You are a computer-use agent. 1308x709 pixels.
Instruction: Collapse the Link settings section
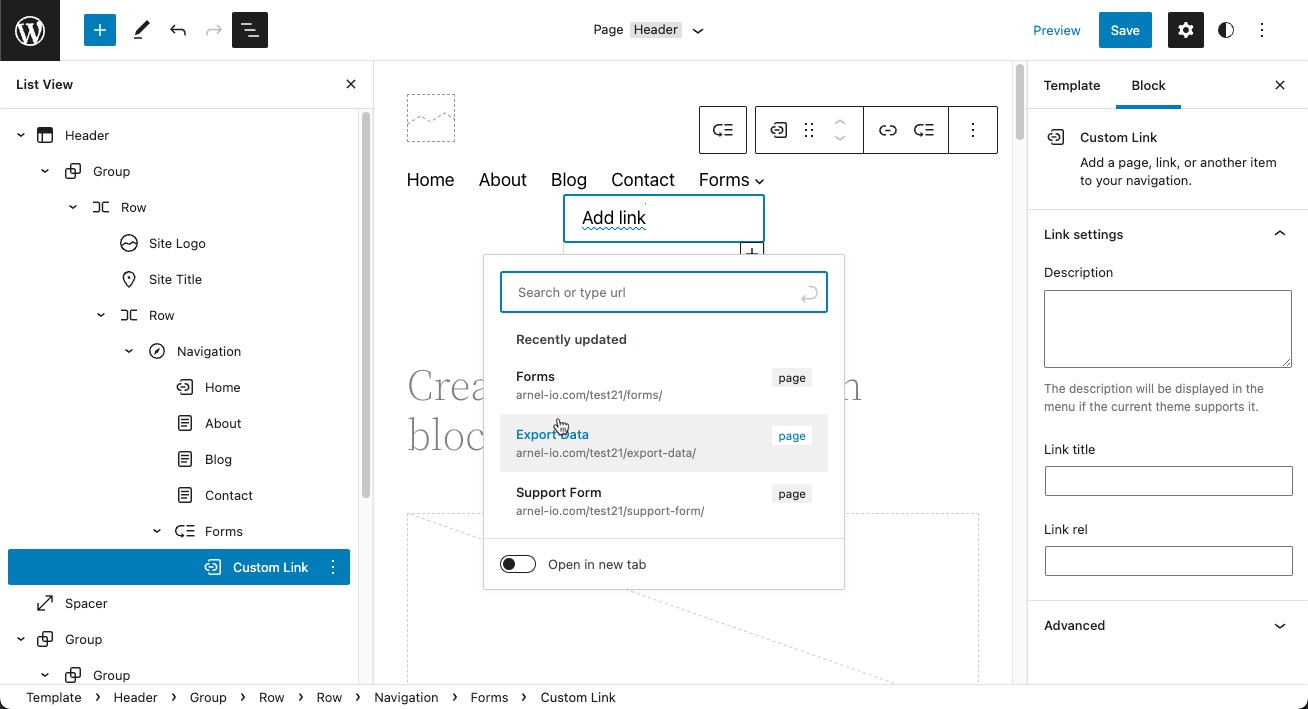click(x=1279, y=234)
